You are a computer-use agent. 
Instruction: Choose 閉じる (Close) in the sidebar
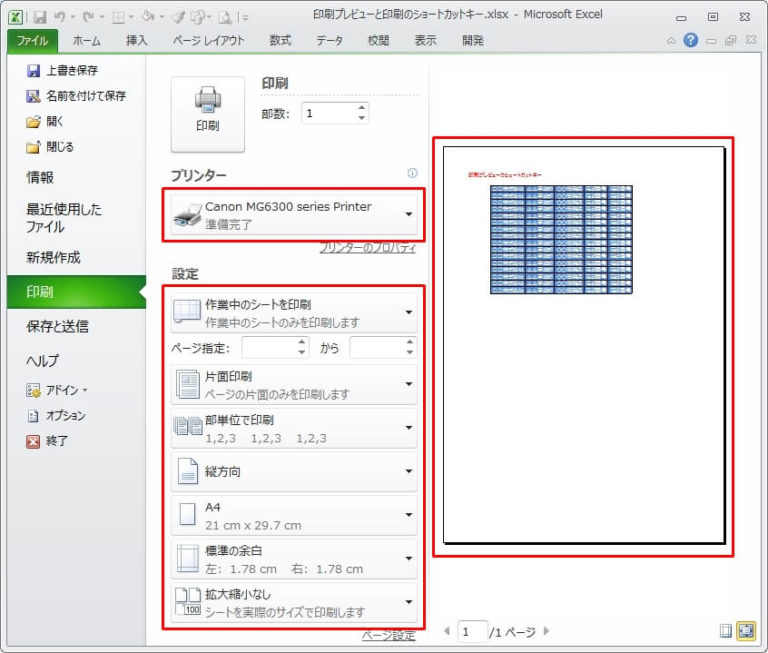(x=50, y=147)
